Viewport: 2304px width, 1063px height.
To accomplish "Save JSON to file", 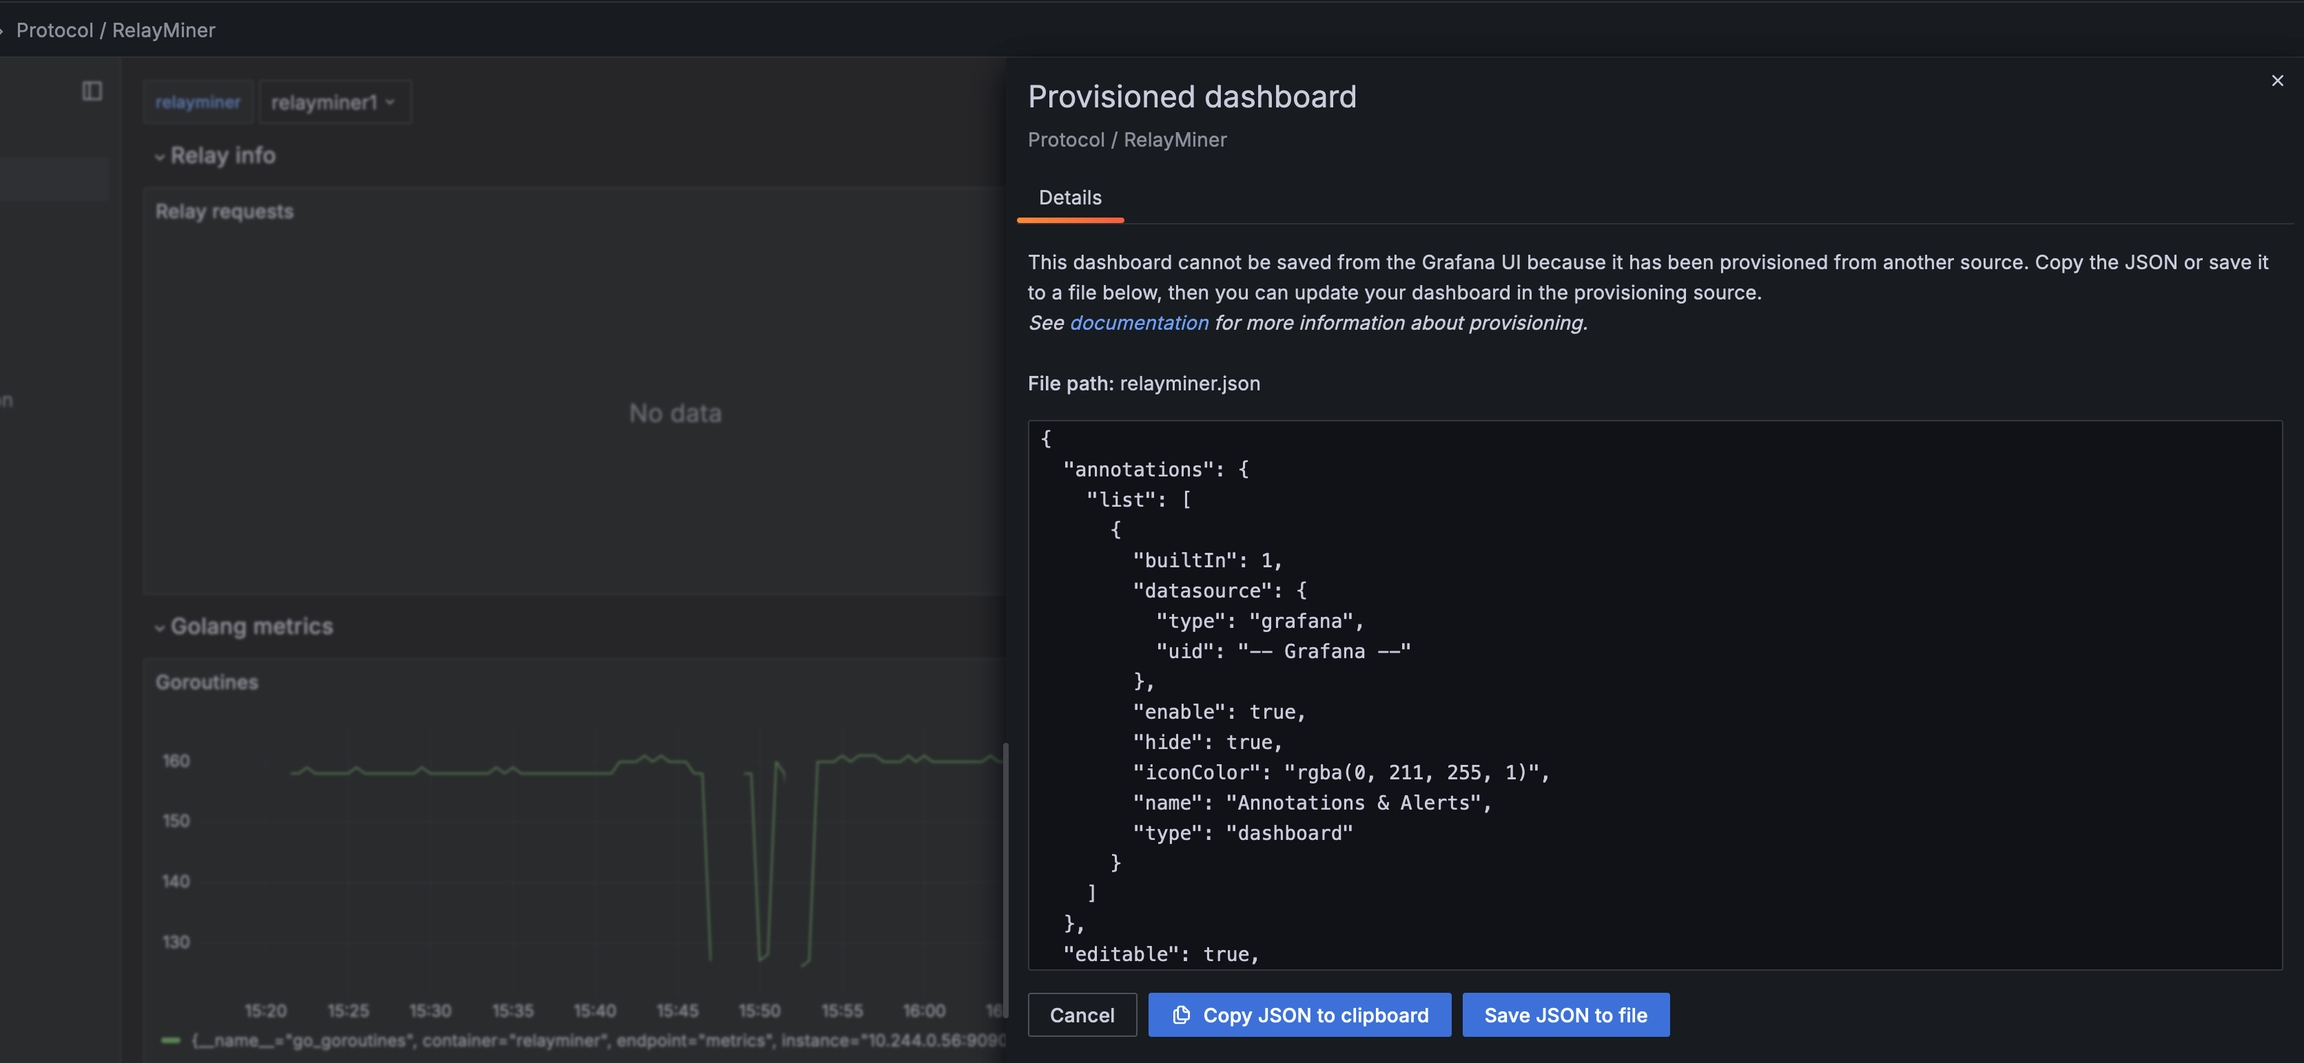I will [x=1565, y=1015].
